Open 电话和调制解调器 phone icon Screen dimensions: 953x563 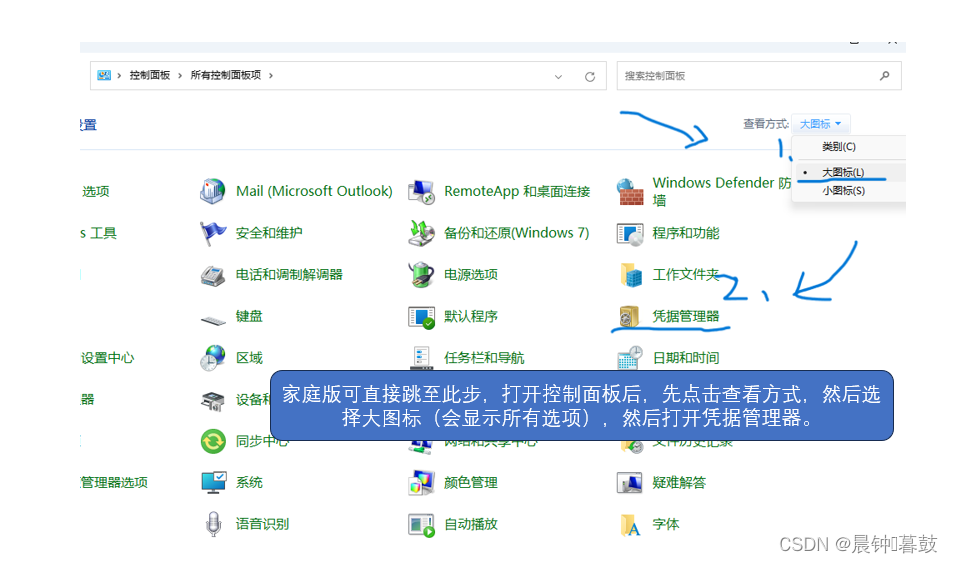[213, 275]
